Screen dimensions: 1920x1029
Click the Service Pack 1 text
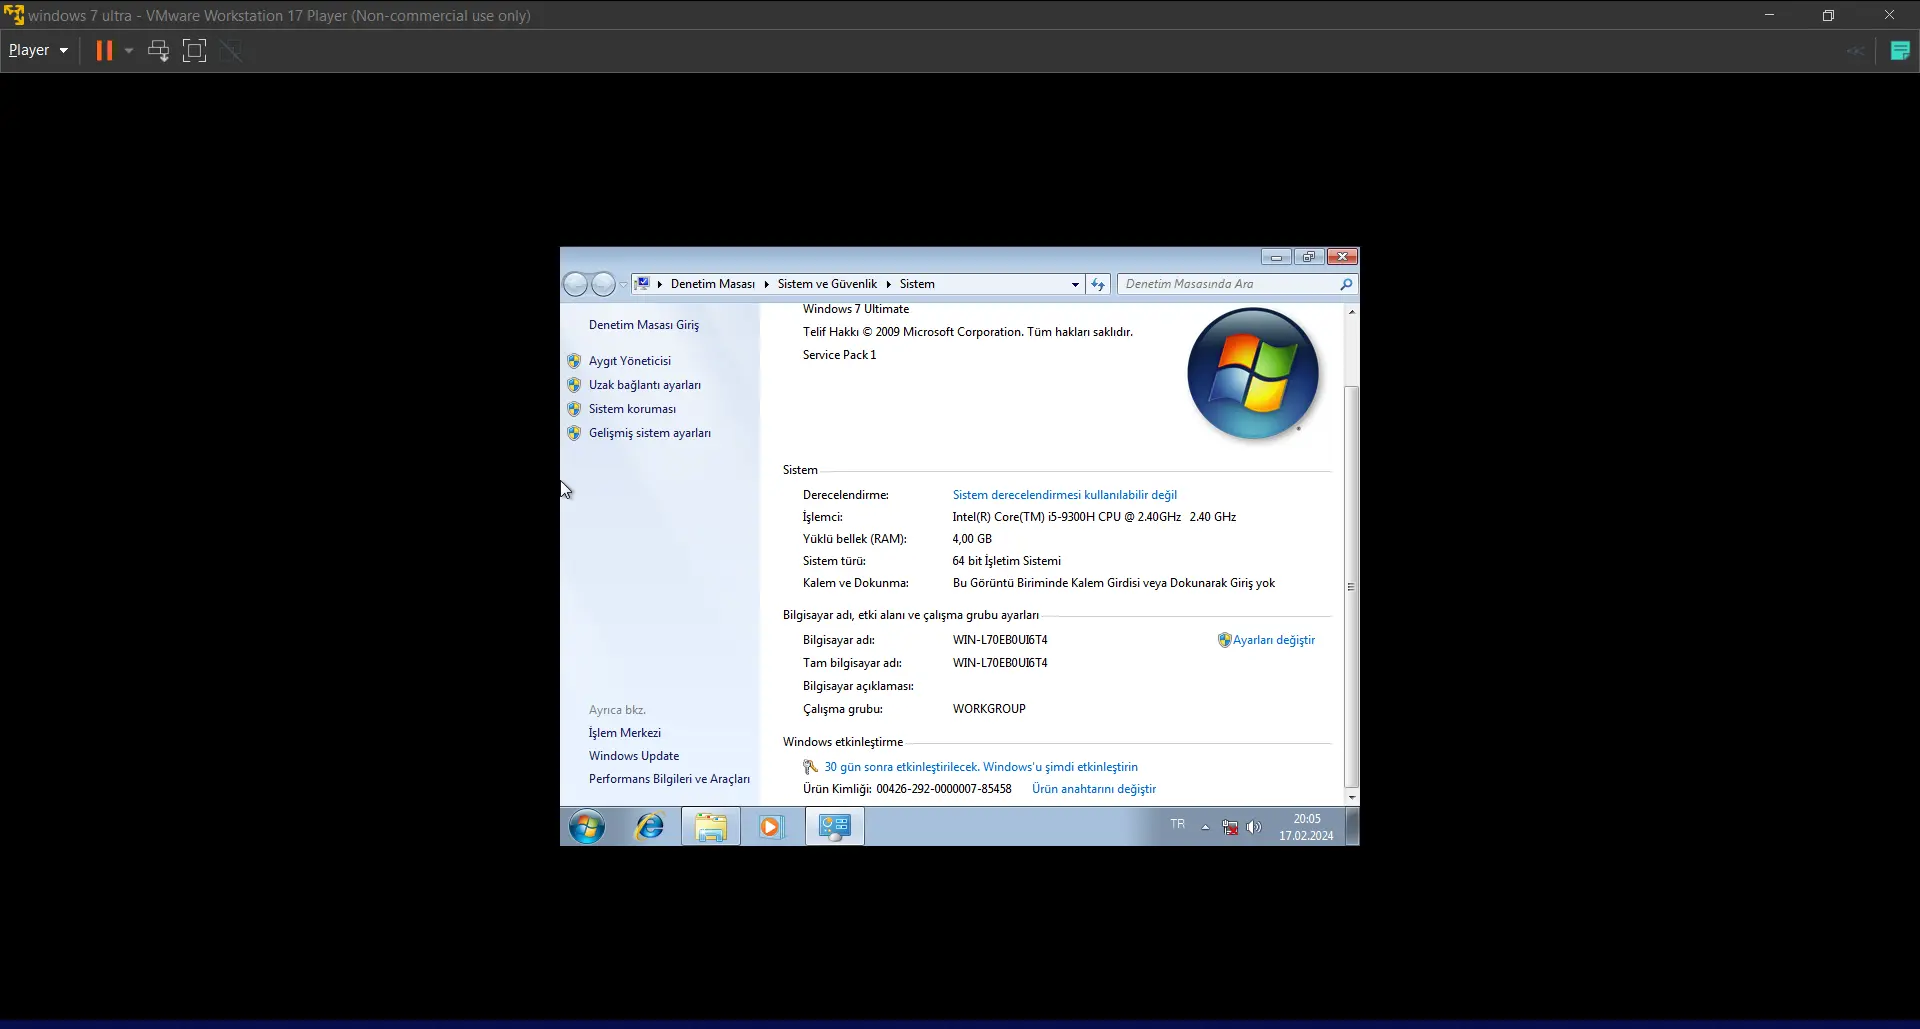click(839, 355)
